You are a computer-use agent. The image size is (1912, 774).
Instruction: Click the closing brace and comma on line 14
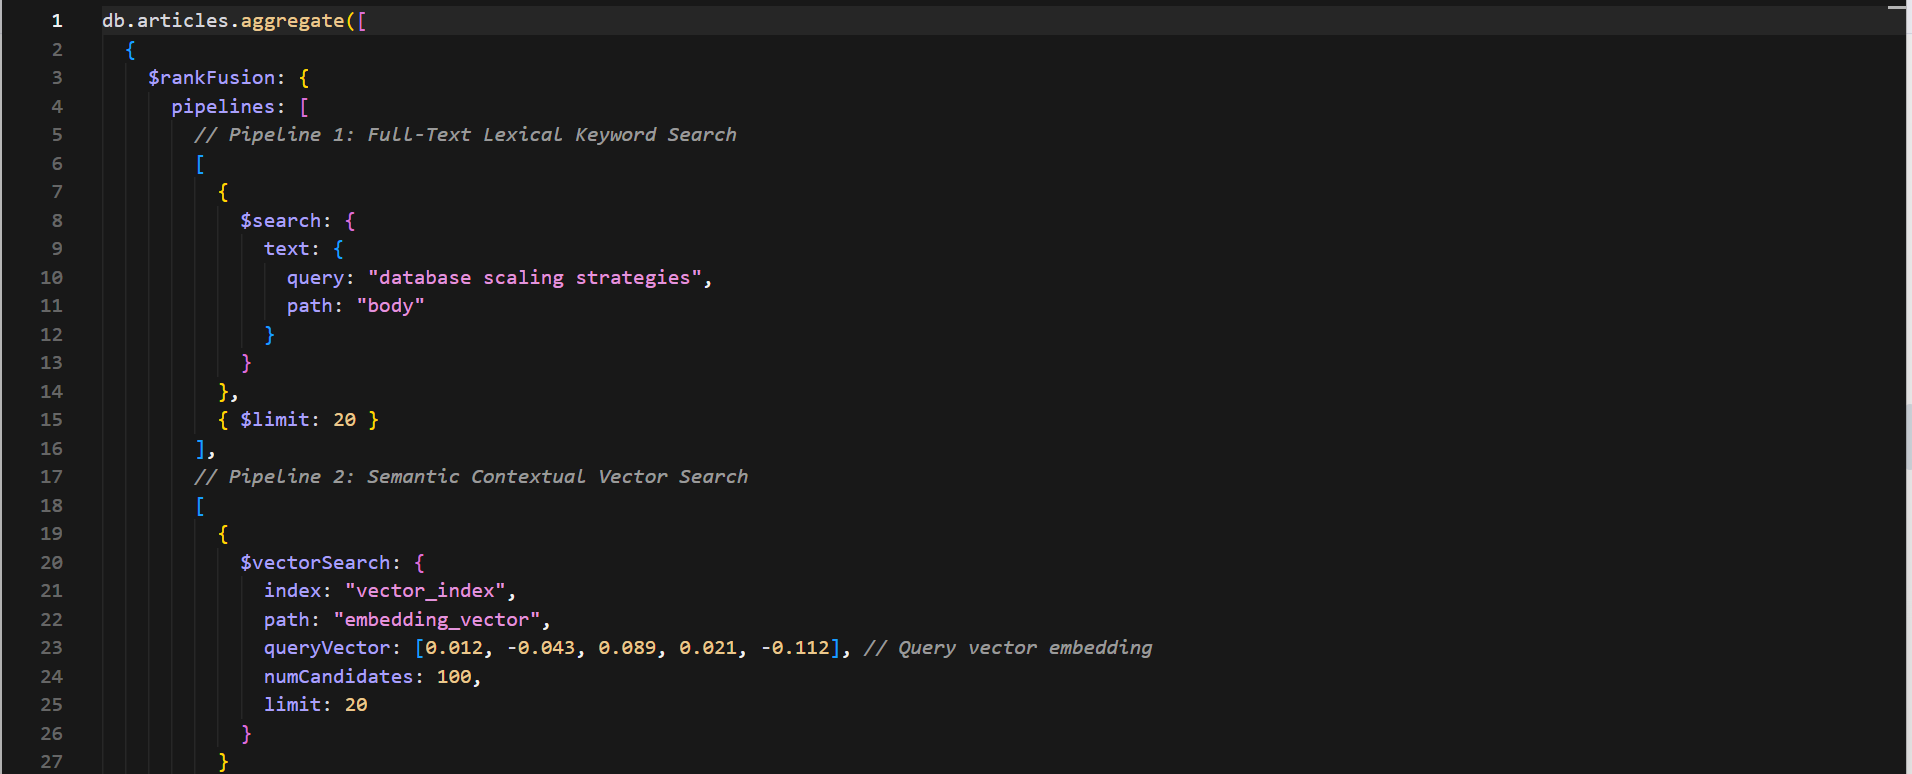click(228, 392)
